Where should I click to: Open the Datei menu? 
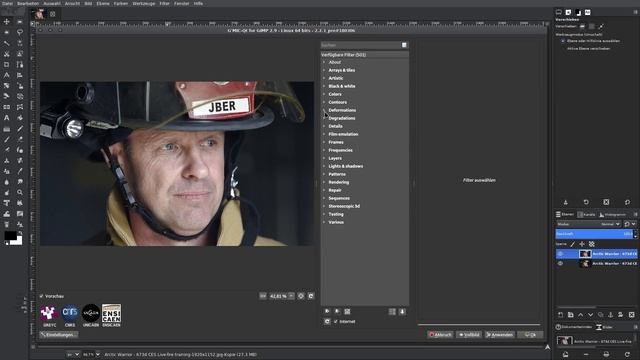[x=7, y=3]
